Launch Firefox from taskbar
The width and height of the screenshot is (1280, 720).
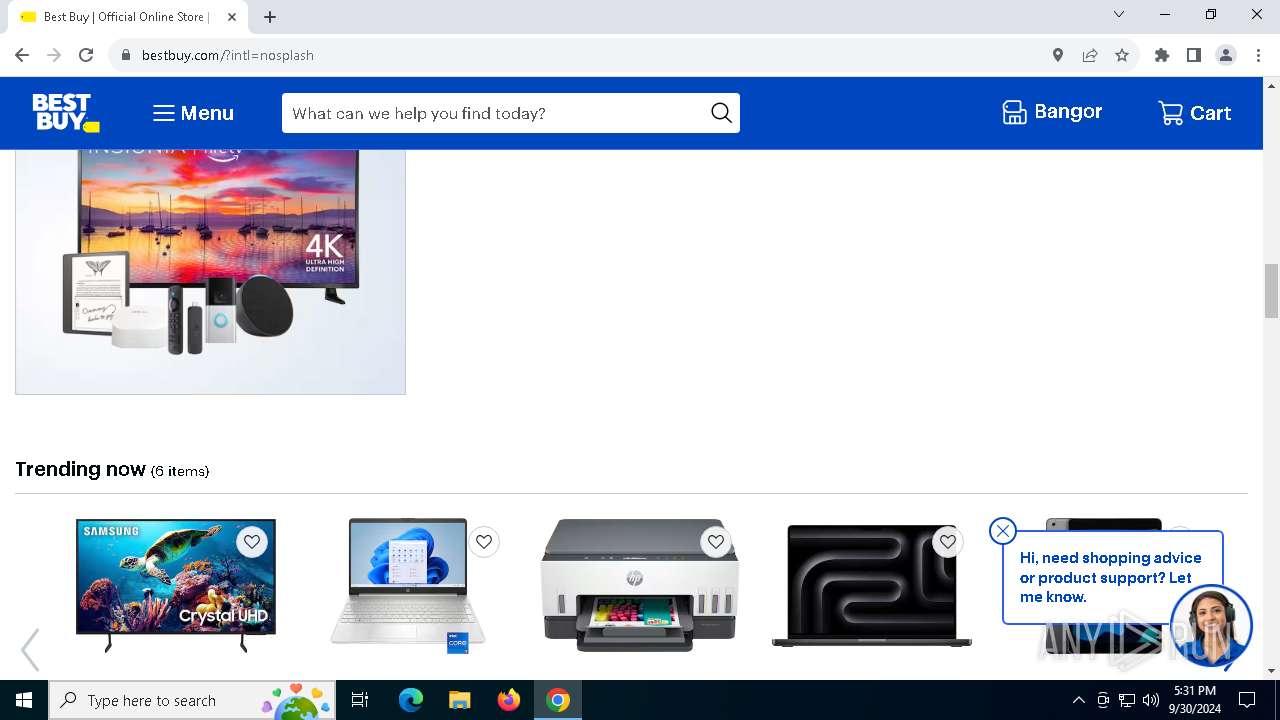[x=508, y=700]
